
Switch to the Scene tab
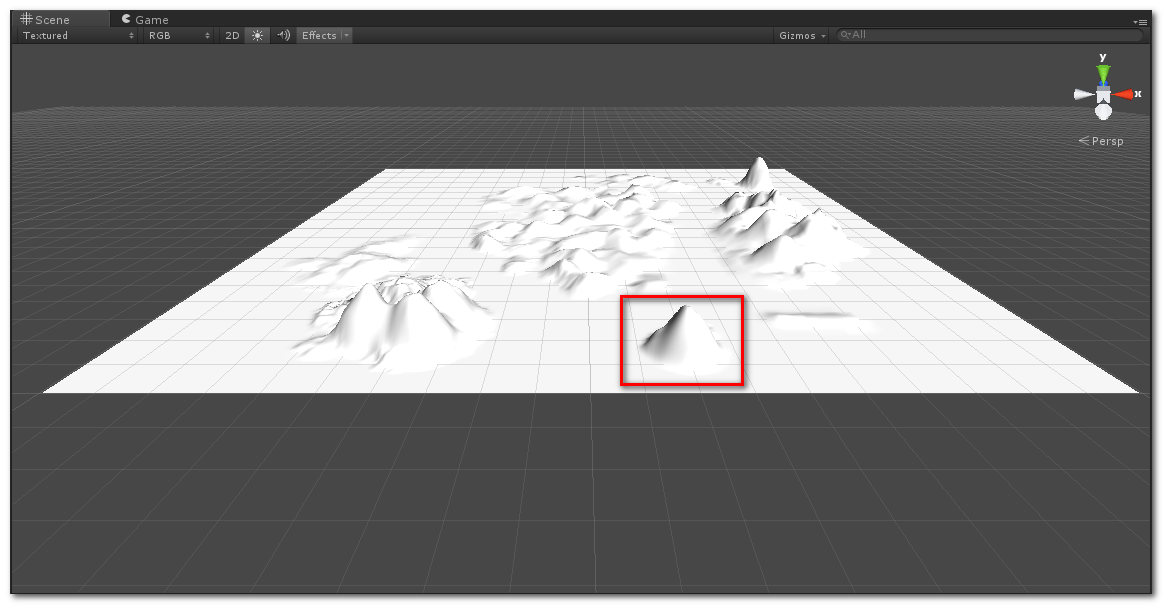(x=59, y=19)
